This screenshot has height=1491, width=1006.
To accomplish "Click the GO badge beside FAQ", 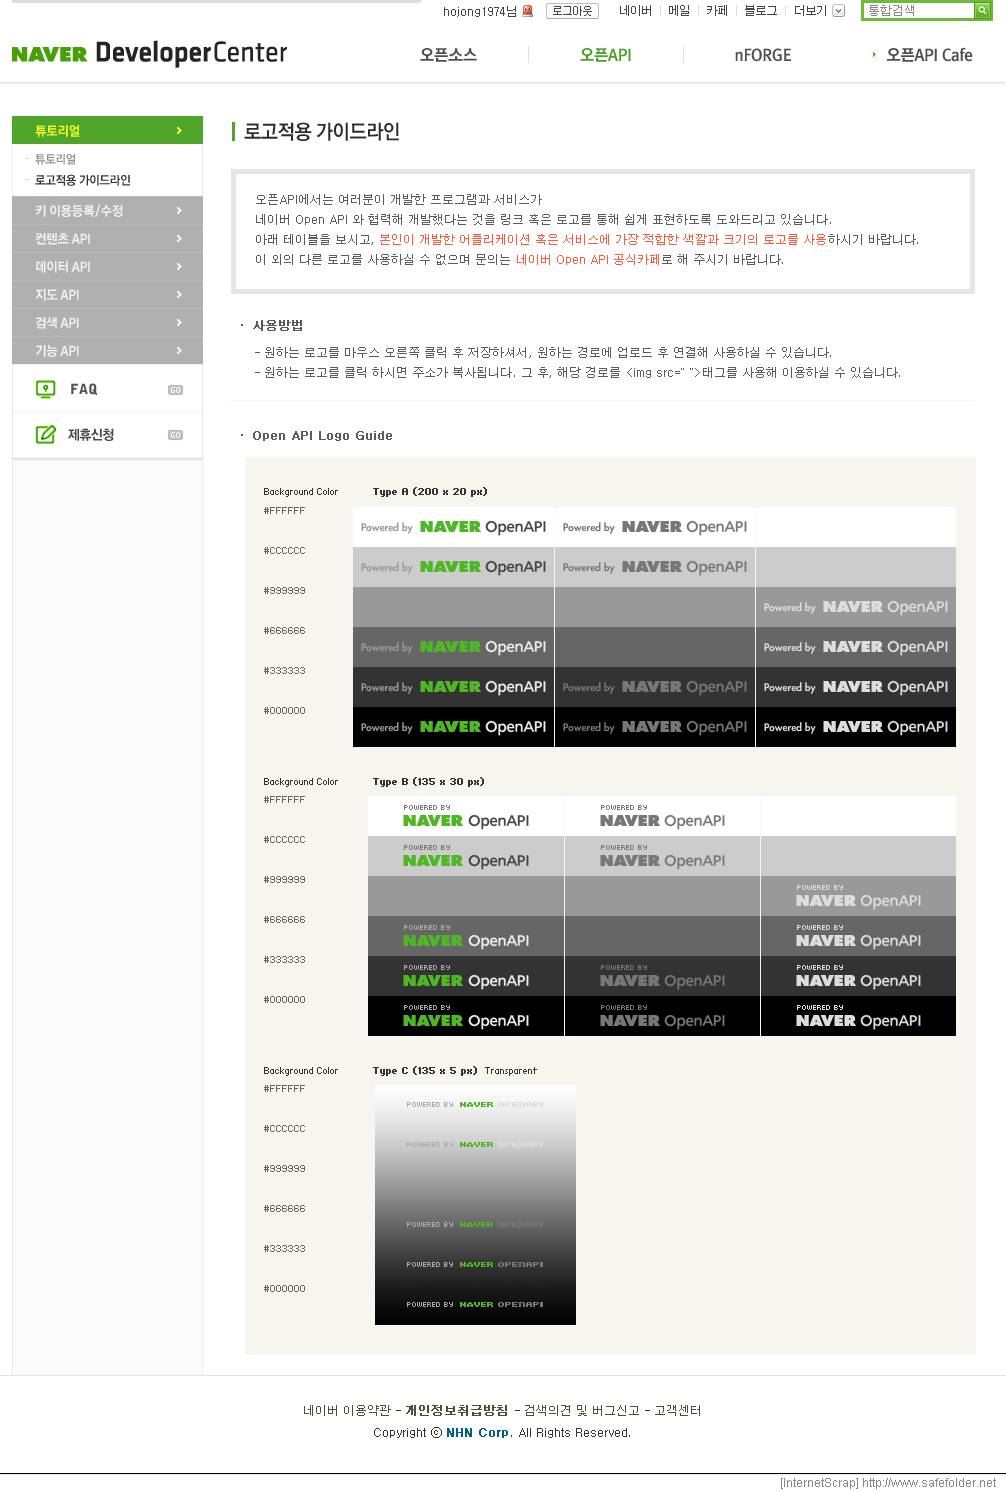I will coord(175,390).
